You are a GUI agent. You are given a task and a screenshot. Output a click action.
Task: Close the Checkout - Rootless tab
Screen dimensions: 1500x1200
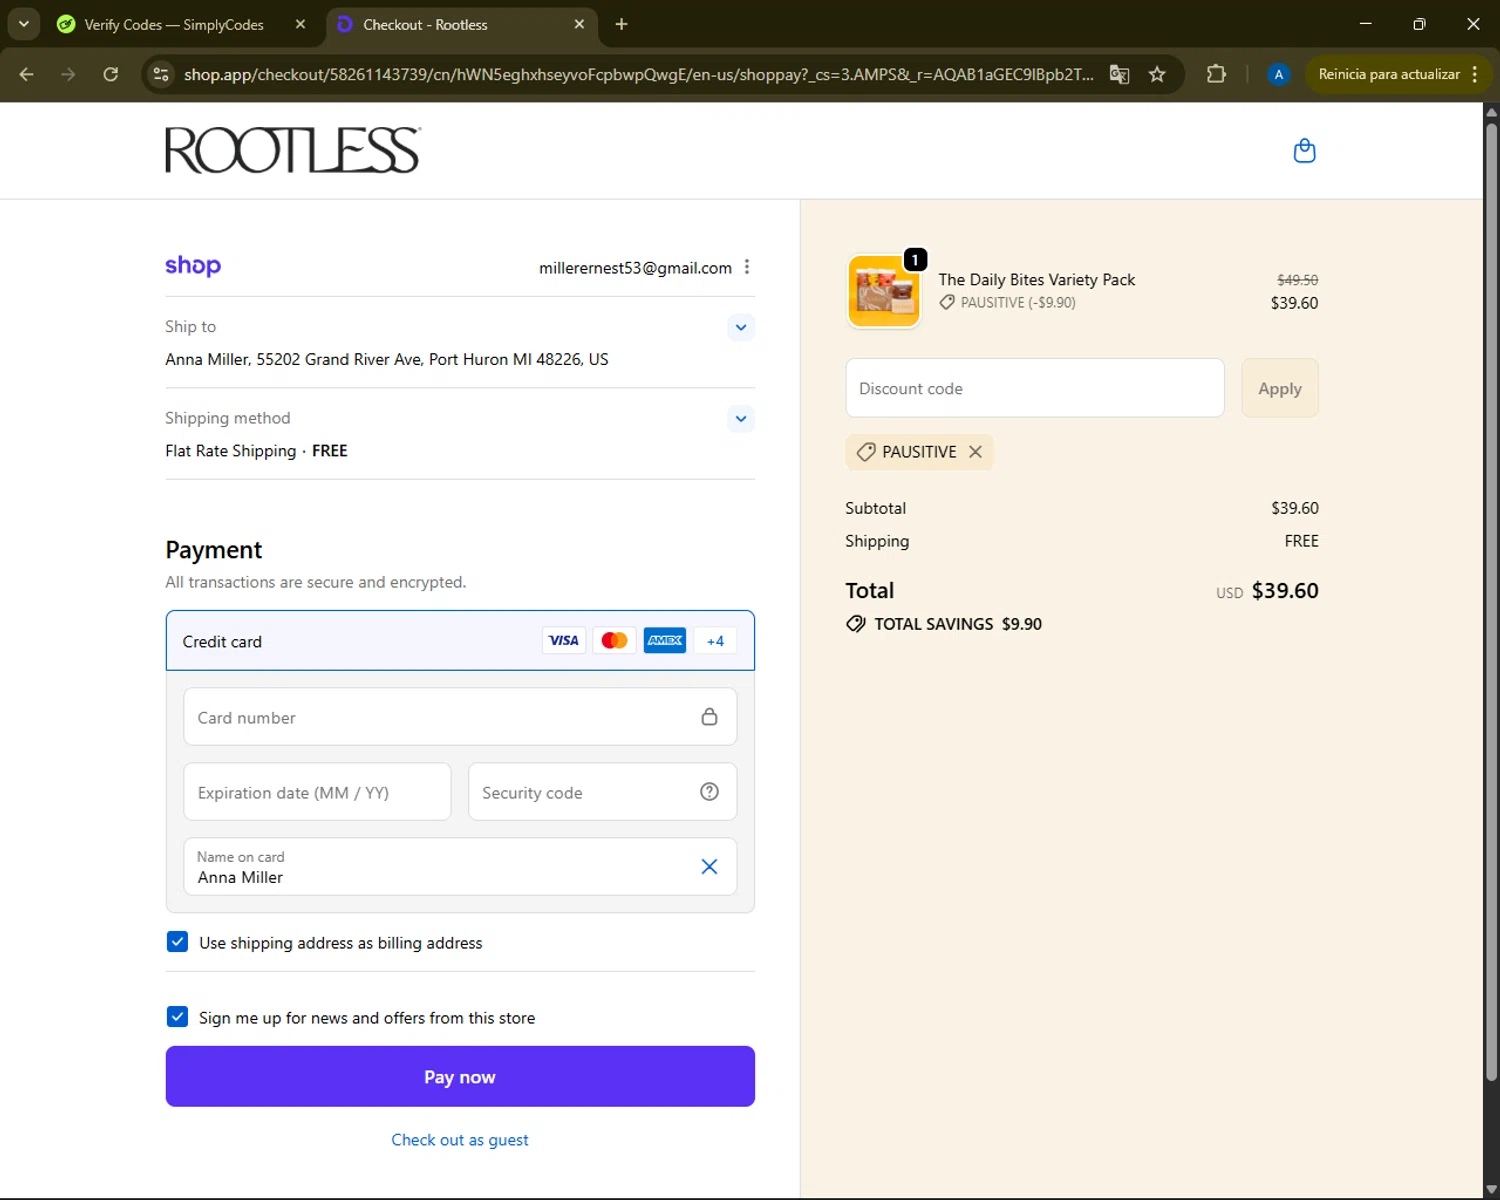(x=579, y=24)
